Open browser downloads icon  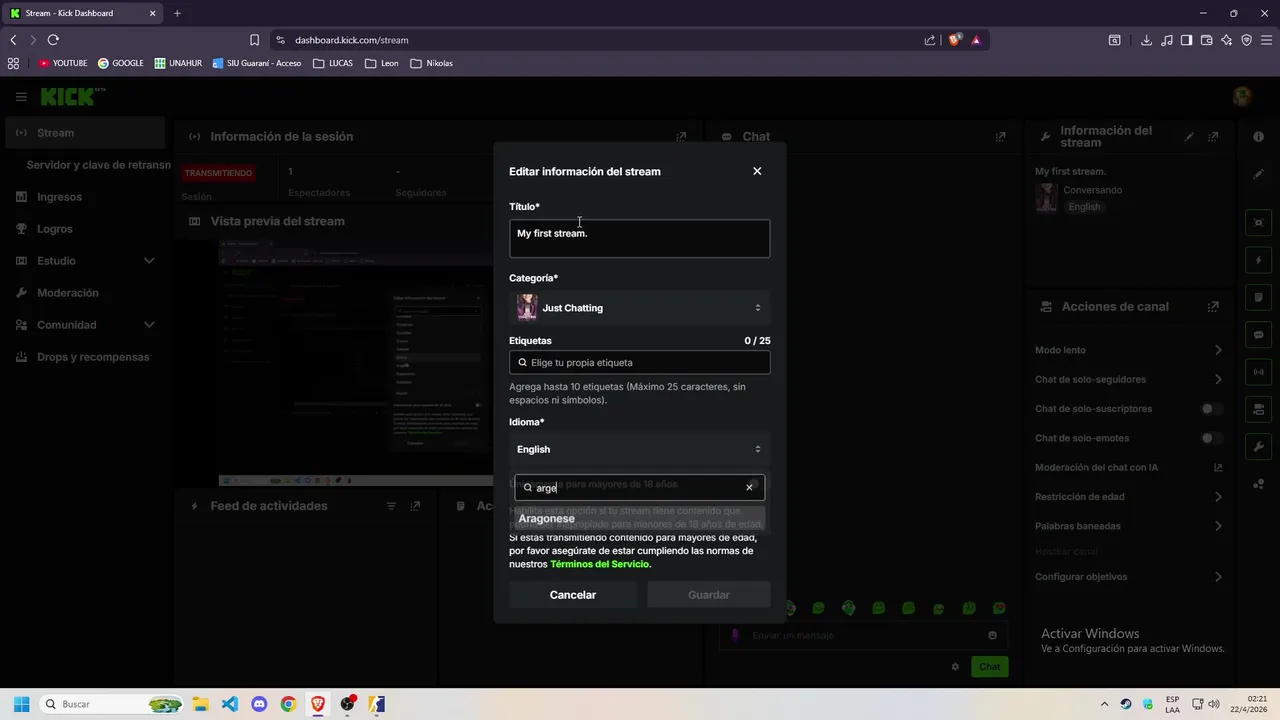1146,40
